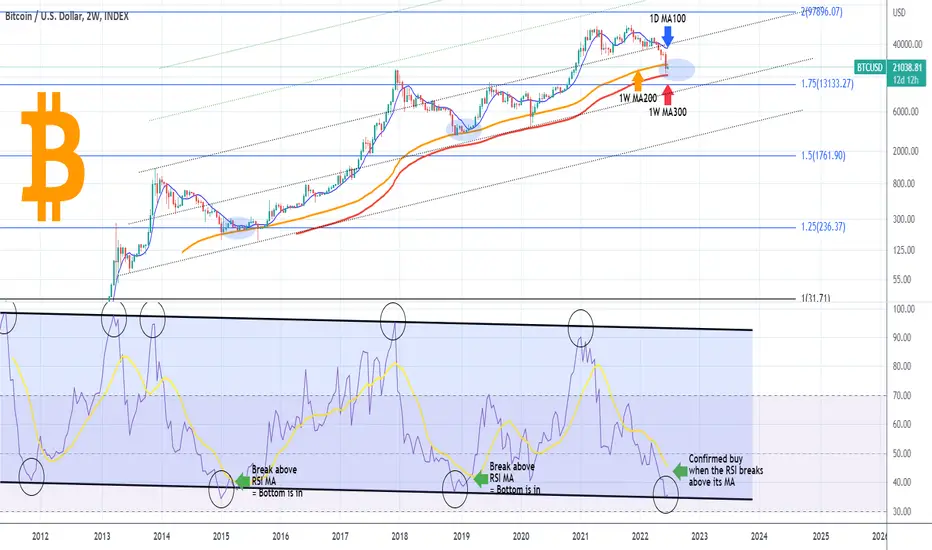Open the USD currency label
The width and height of the screenshot is (932, 550).
(x=899, y=12)
